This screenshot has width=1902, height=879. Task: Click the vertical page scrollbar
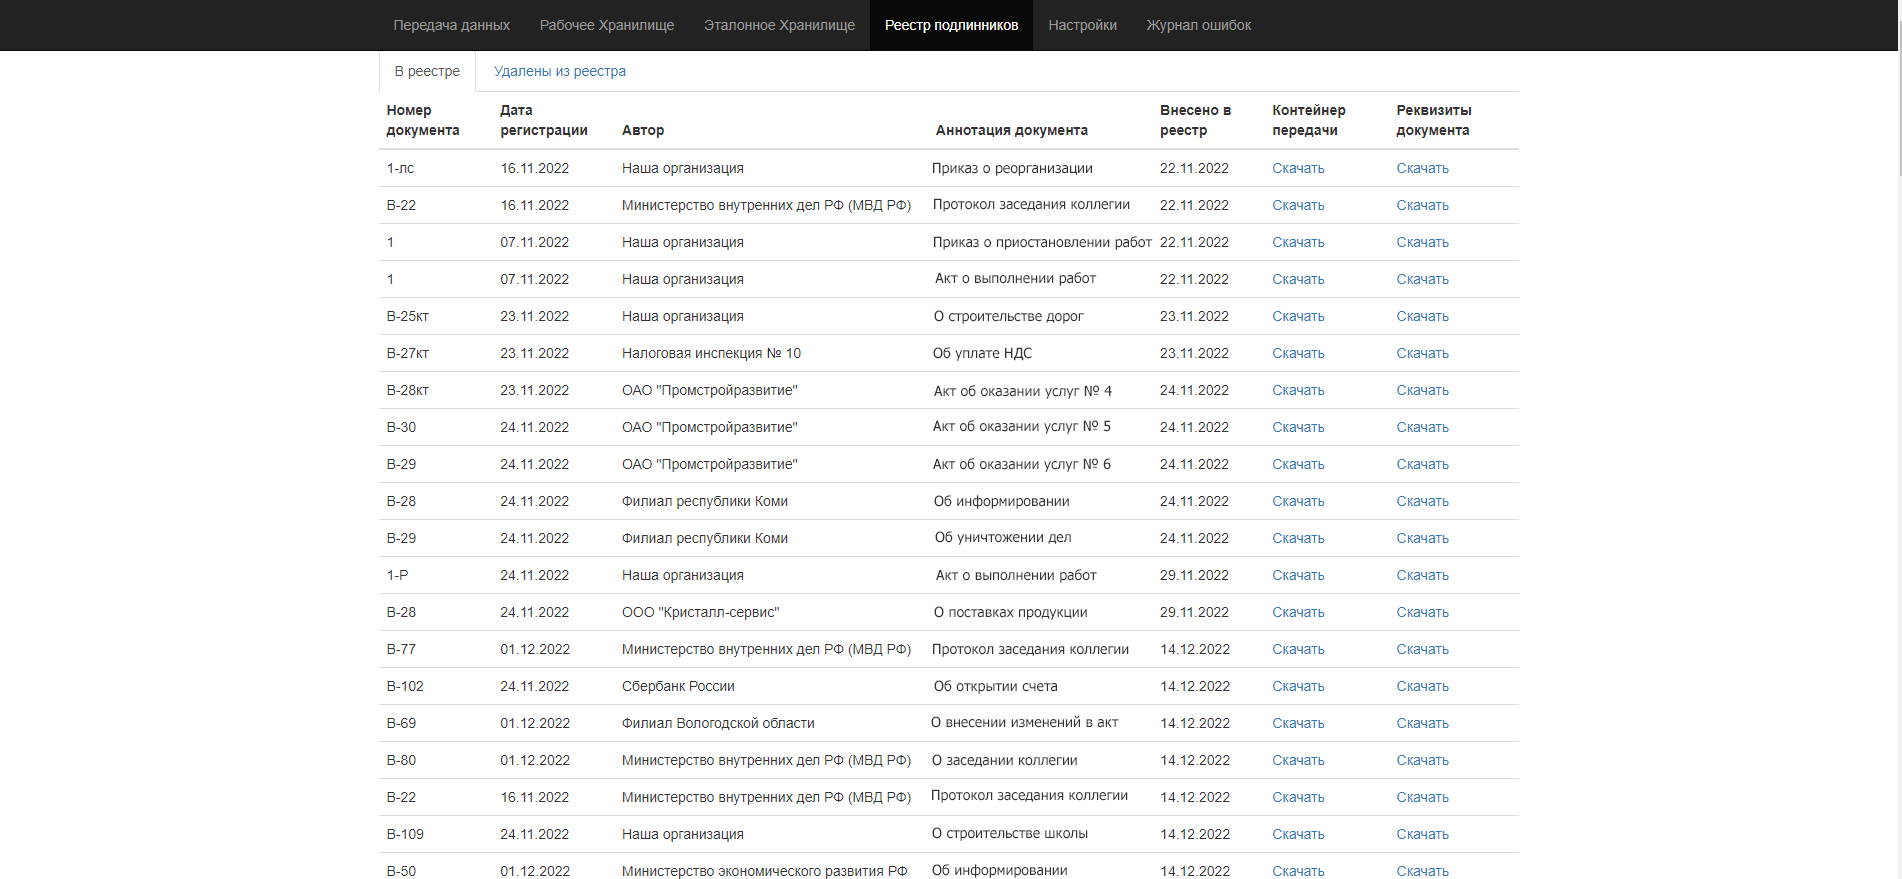tap(1897, 100)
